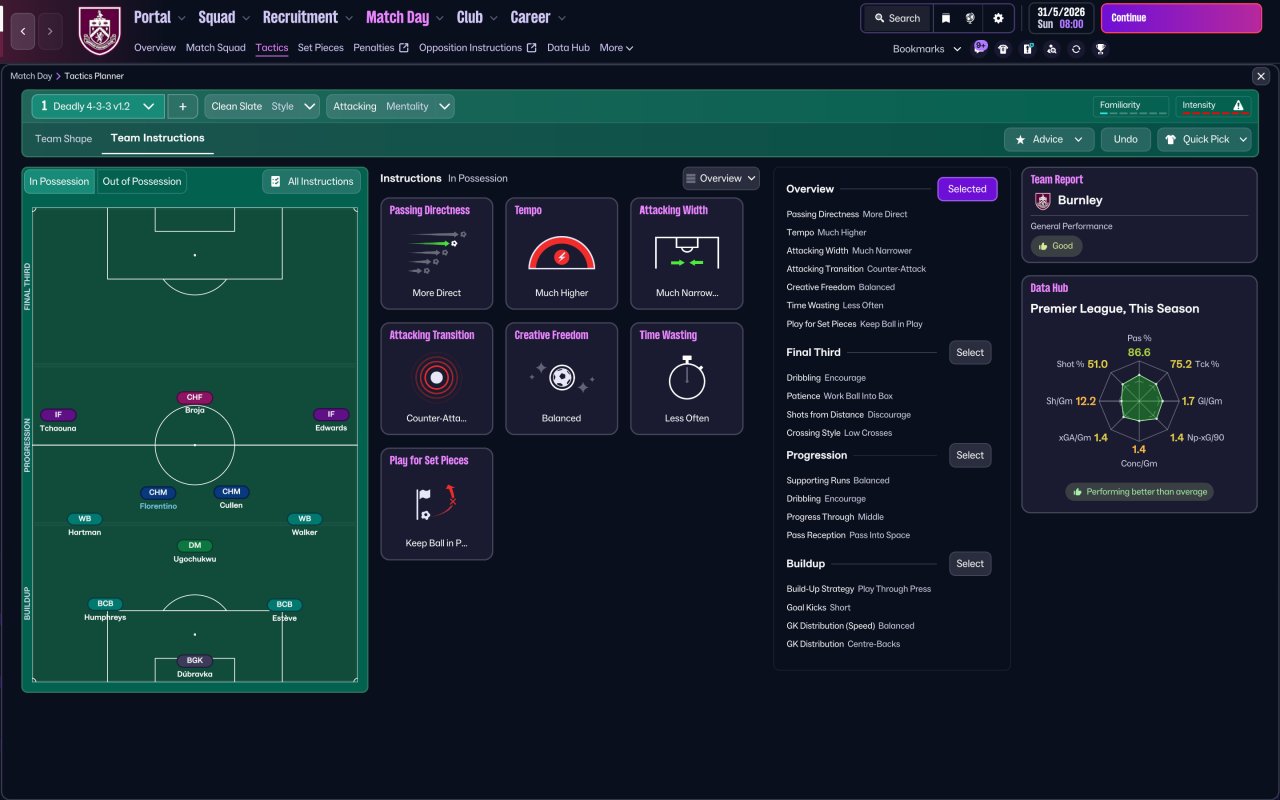
Task: Click Select for Final Third instructions
Action: pos(970,352)
